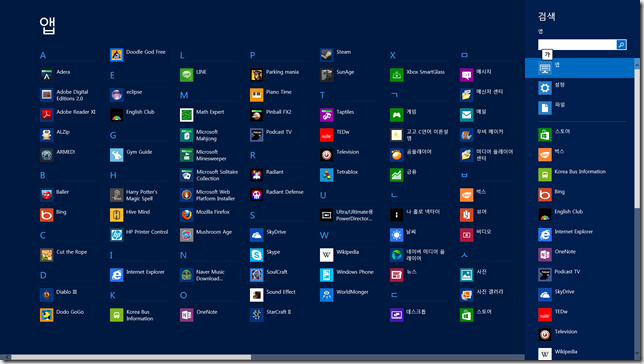The height and width of the screenshot is (364, 644).
Task: Open the Dodo GoGo icon
Action: (46, 315)
